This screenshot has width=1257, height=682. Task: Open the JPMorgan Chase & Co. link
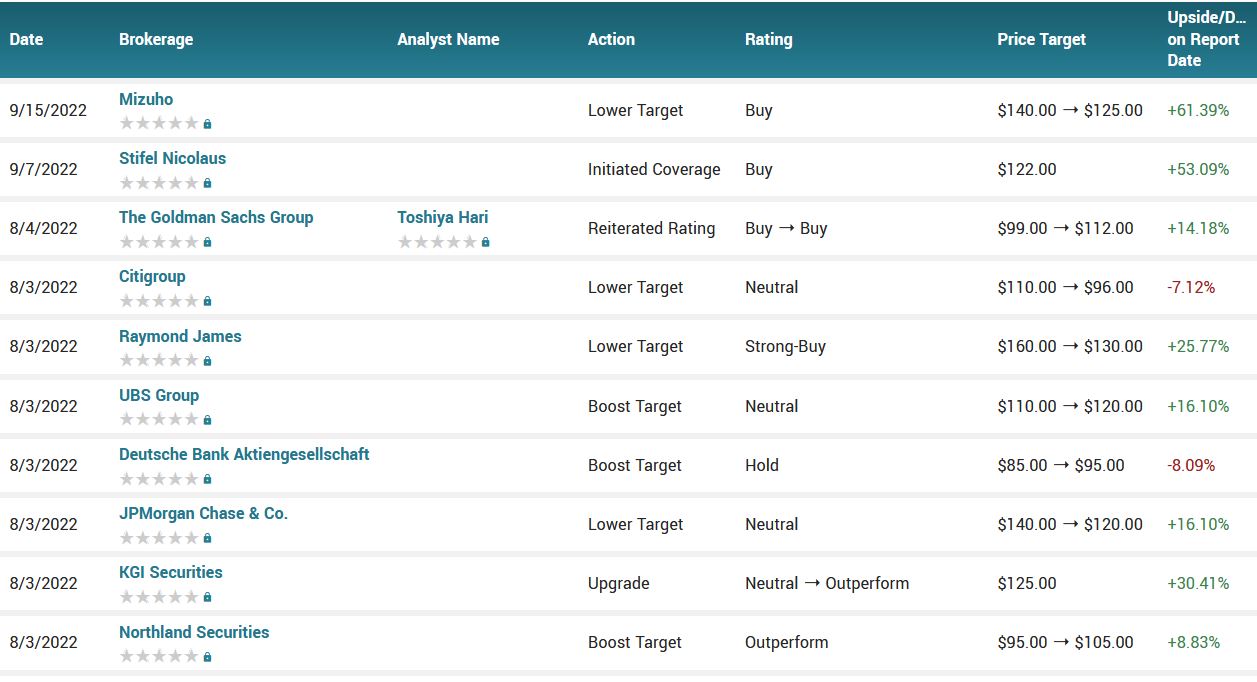coord(203,513)
